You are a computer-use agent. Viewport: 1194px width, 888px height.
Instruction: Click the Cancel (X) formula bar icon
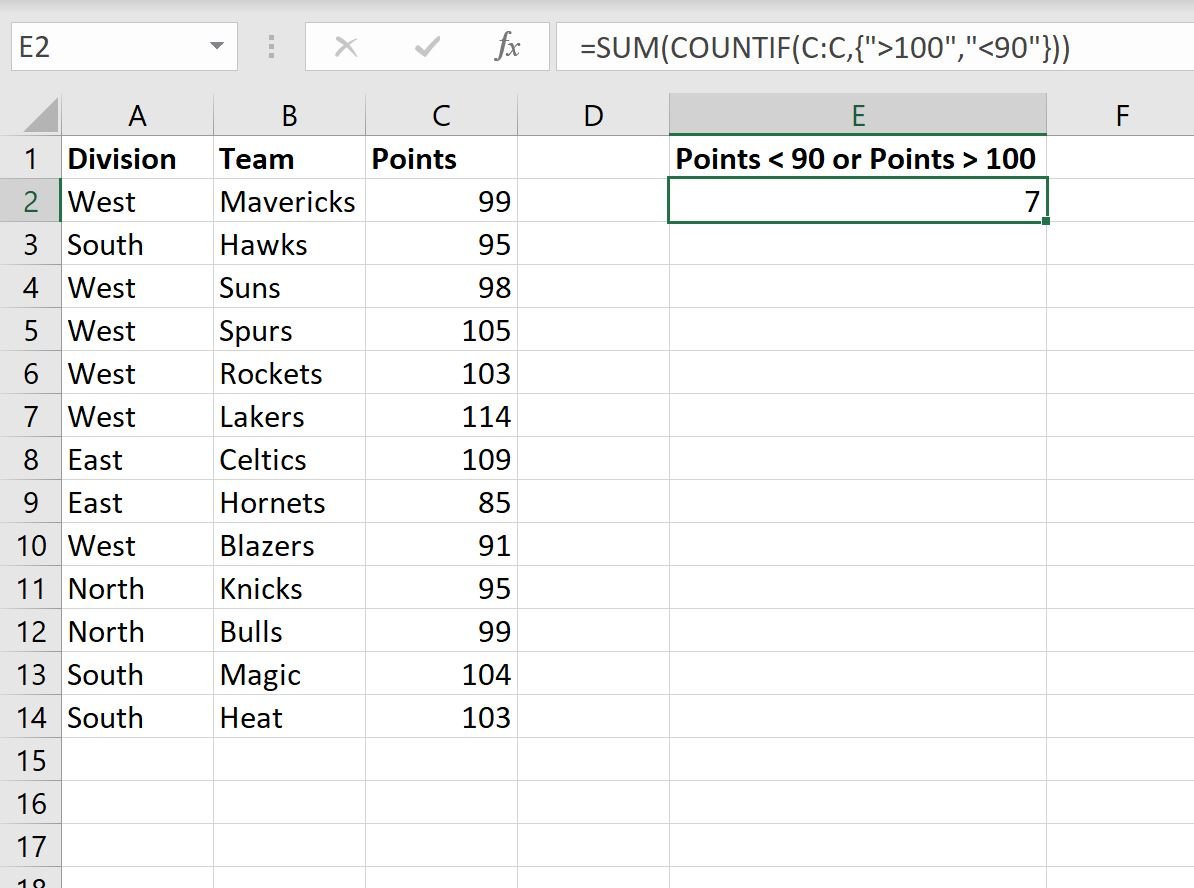346,47
